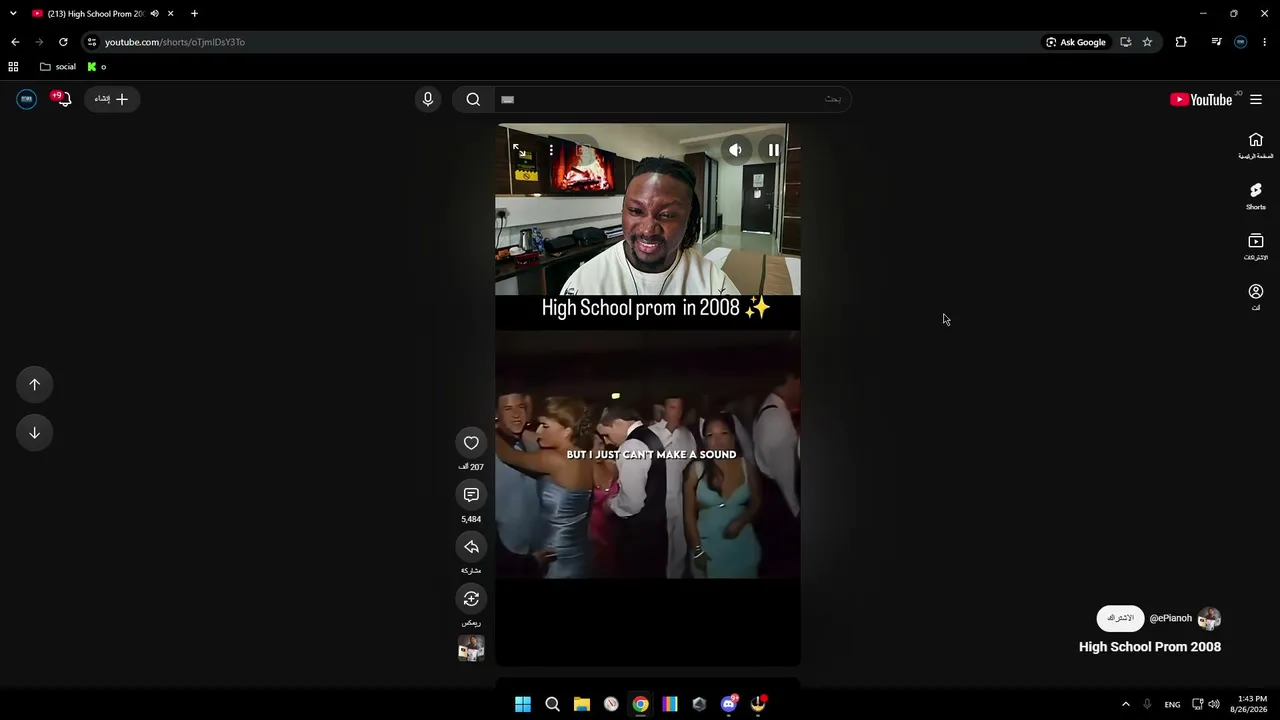Open a new browser tab
Screen dimensions: 1280x720
[194, 14]
